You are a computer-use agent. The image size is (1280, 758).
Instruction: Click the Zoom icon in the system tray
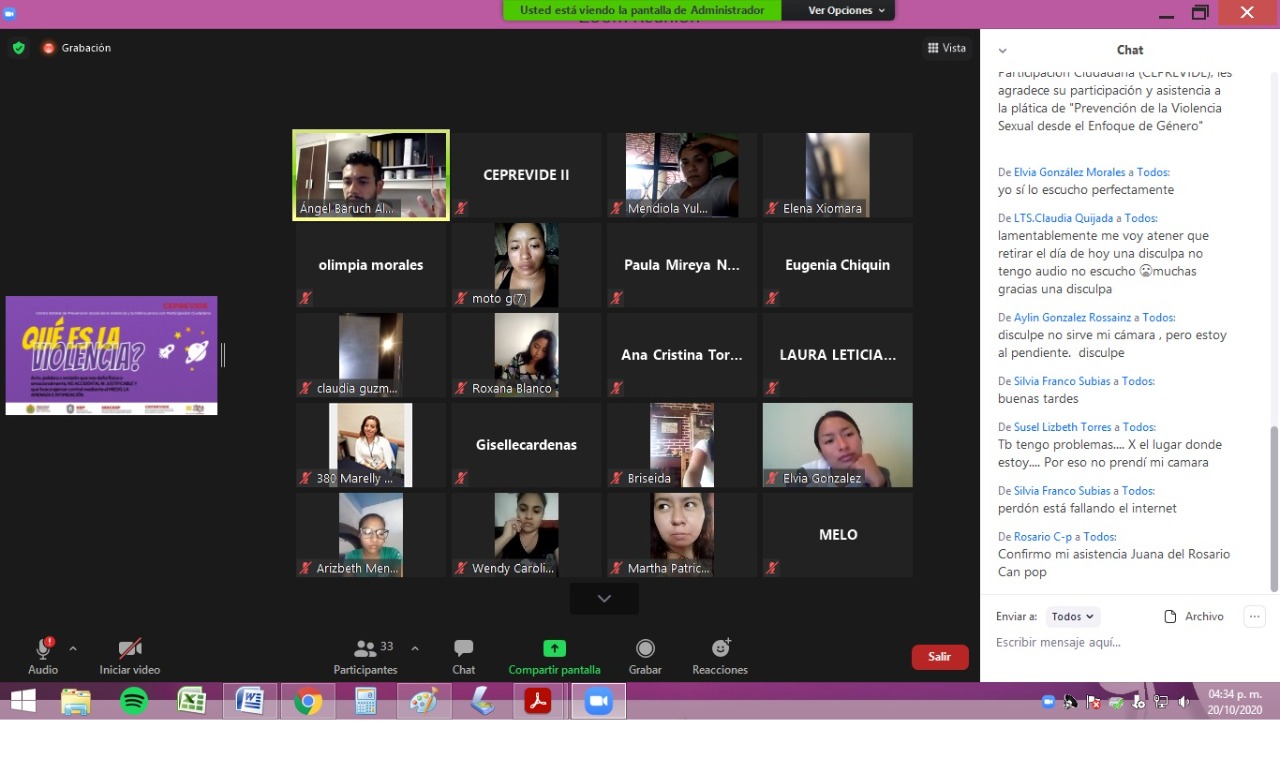pyautogui.click(x=1048, y=702)
